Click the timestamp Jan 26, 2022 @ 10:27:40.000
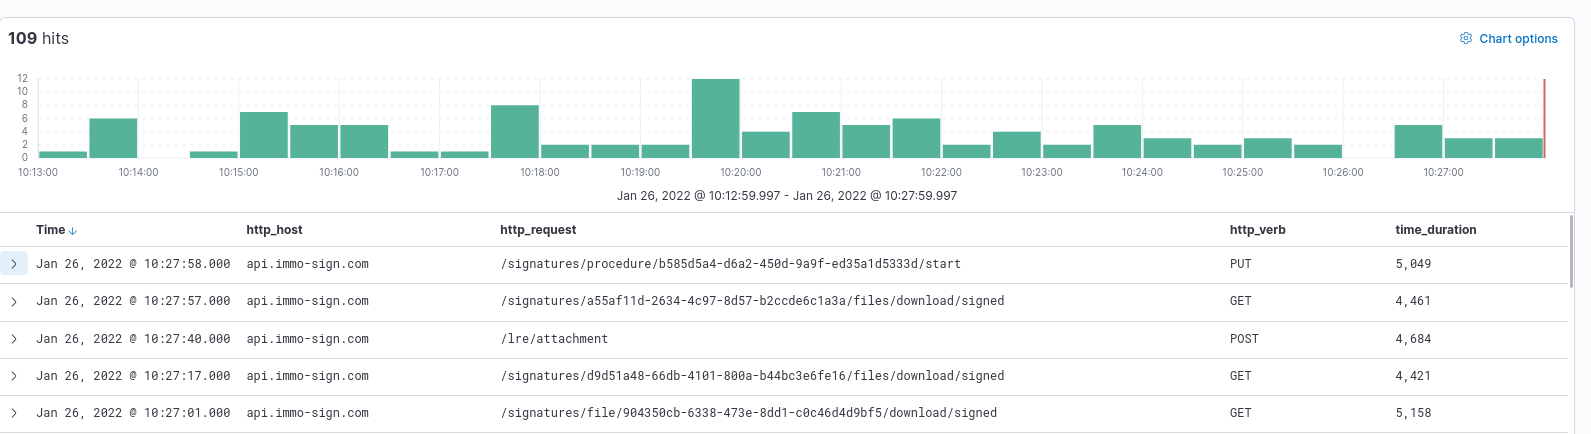Viewport: 1591px width, 434px height. [x=133, y=339]
